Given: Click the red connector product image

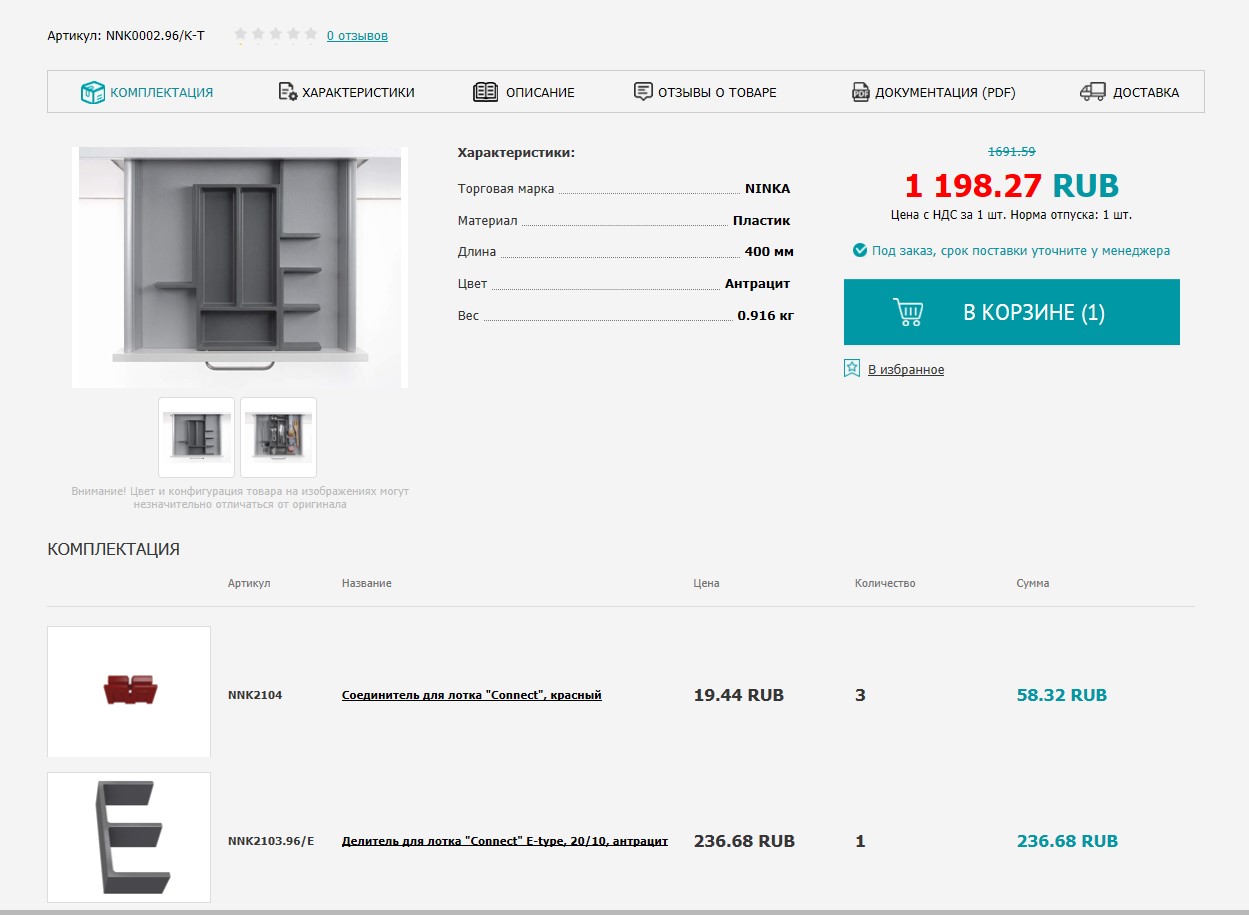Looking at the screenshot, I should 129,691.
